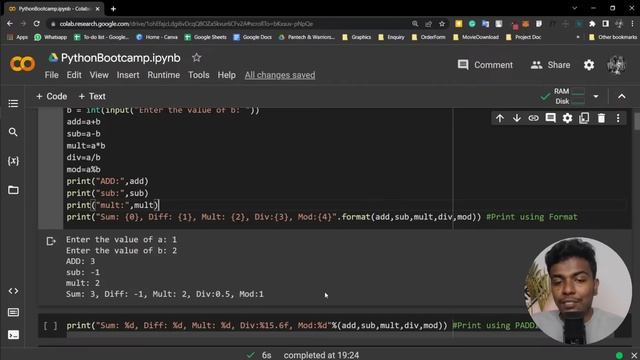The height and width of the screenshot is (360, 640).
Task: Open more cell actions menu
Action: 618,118
